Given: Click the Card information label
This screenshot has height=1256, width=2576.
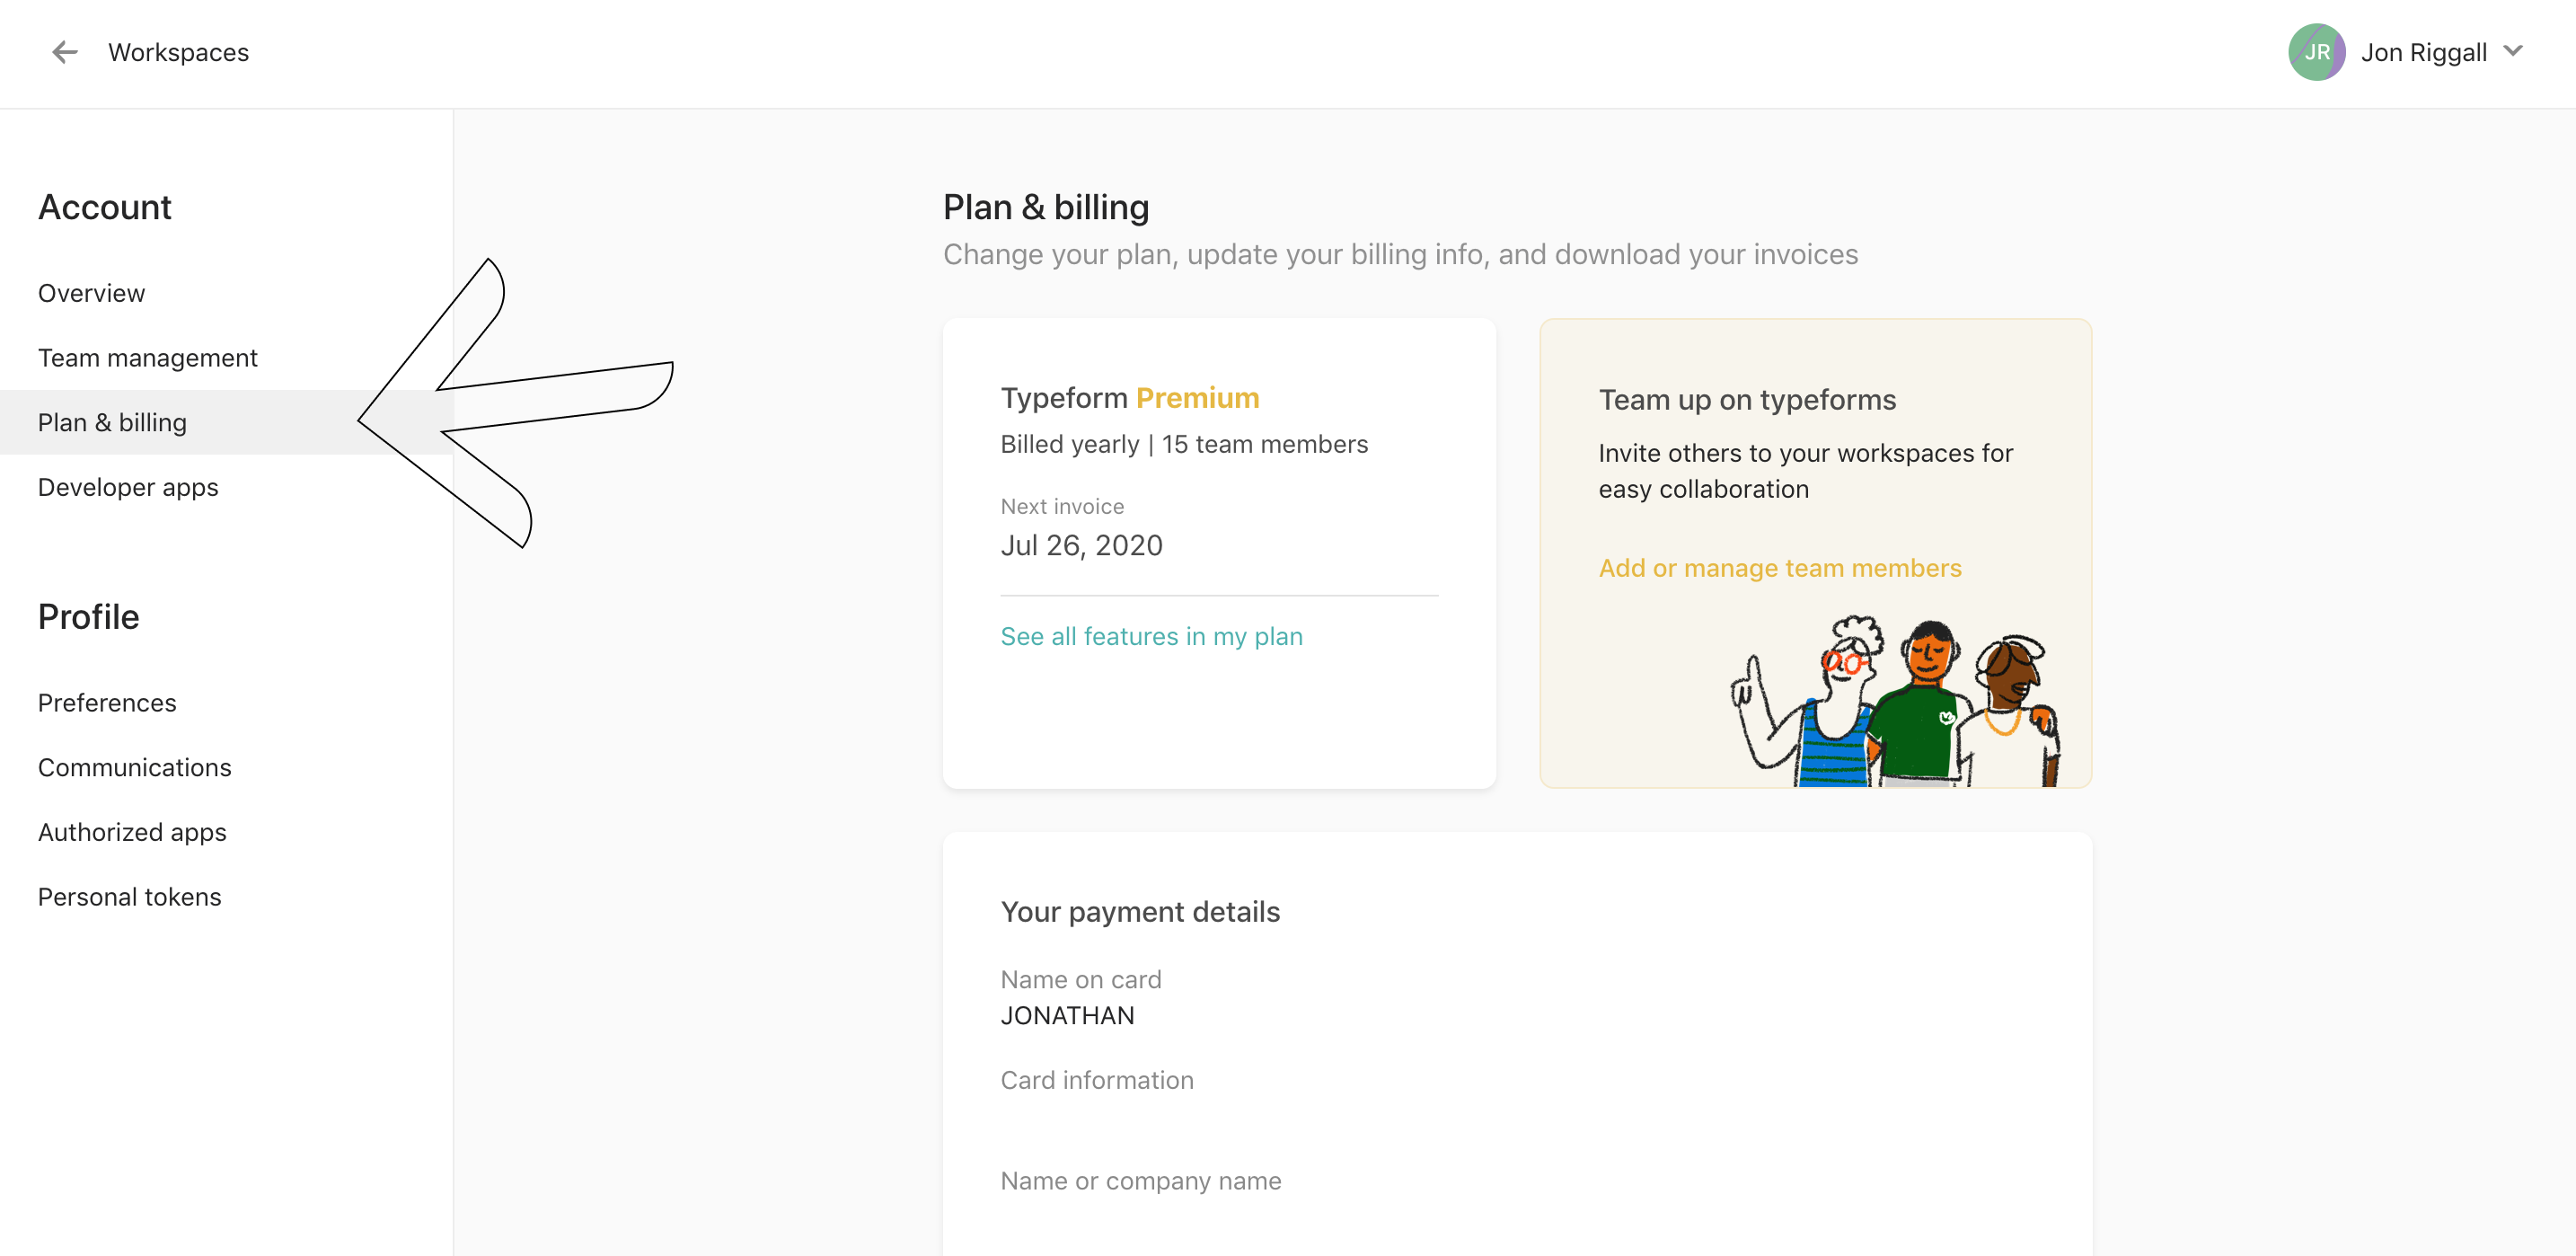Looking at the screenshot, I should [x=1097, y=1080].
